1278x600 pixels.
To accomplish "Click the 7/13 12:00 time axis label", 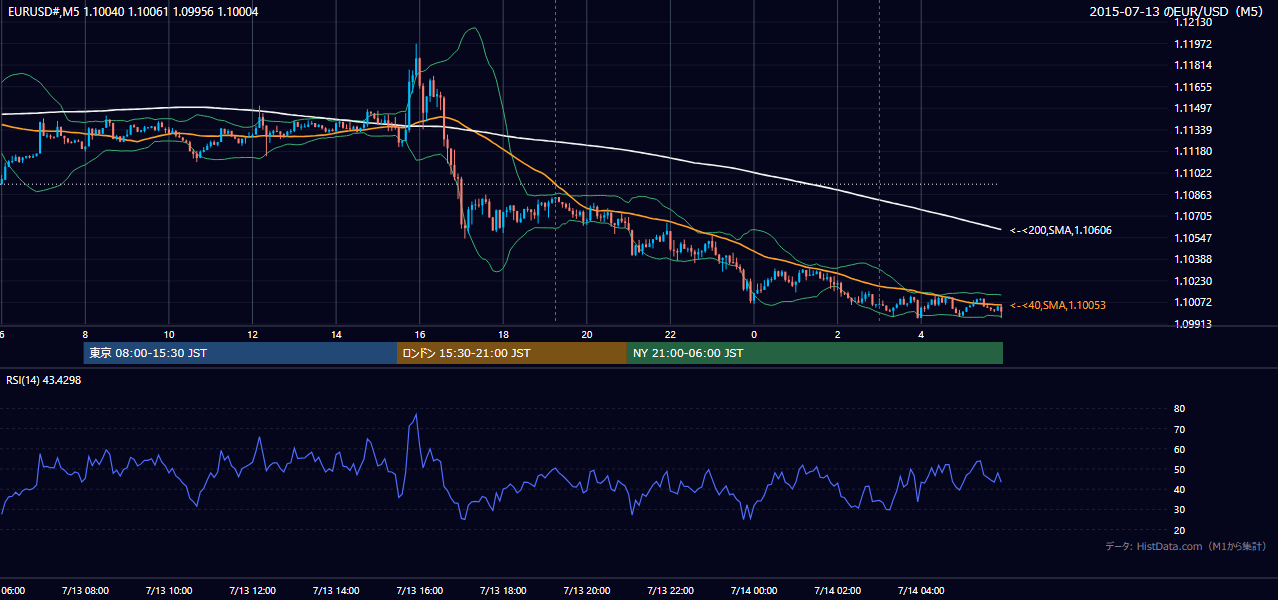I will click(x=252, y=591).
